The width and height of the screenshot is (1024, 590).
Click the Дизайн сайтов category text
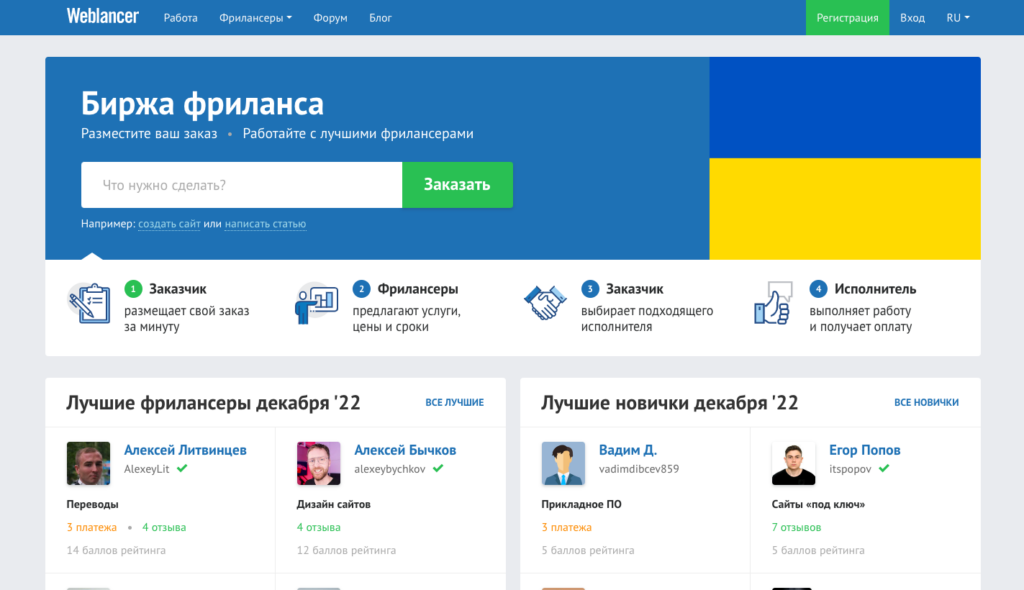pos(334,504)
